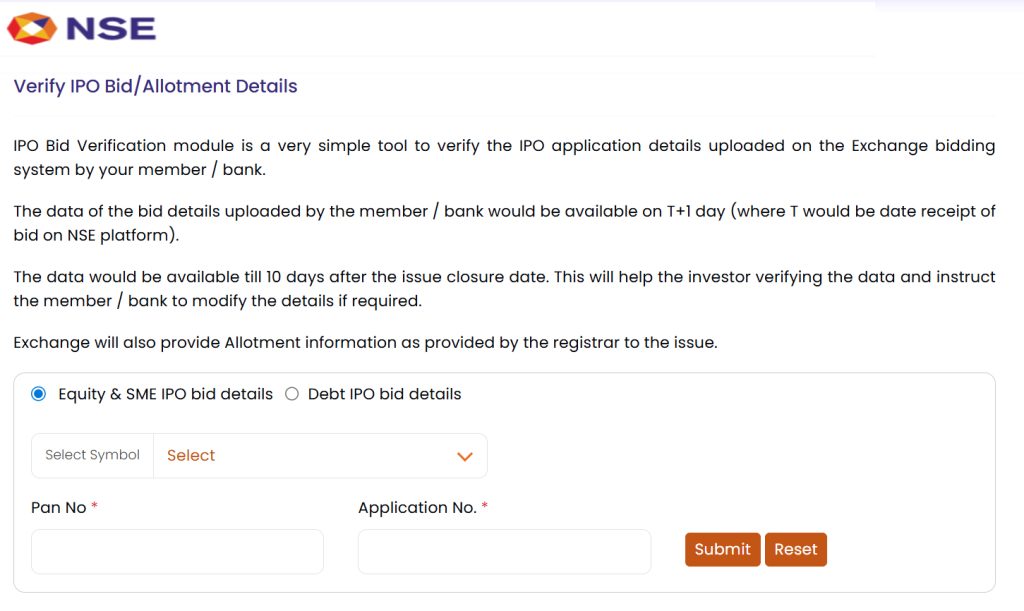Click the Select Symbol label text
1024x611 pixels.
tap(91, 455)
